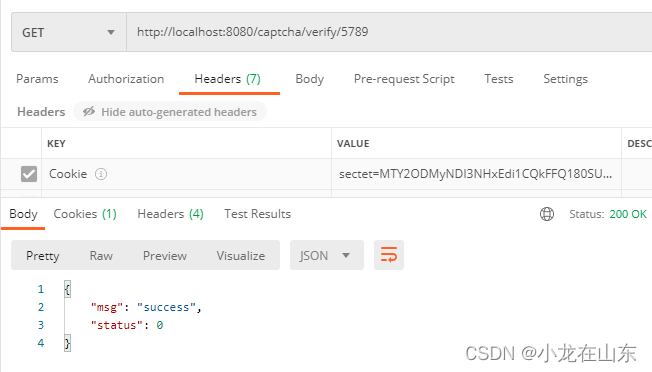Click the globe network icon near Status

click(547, 214)
